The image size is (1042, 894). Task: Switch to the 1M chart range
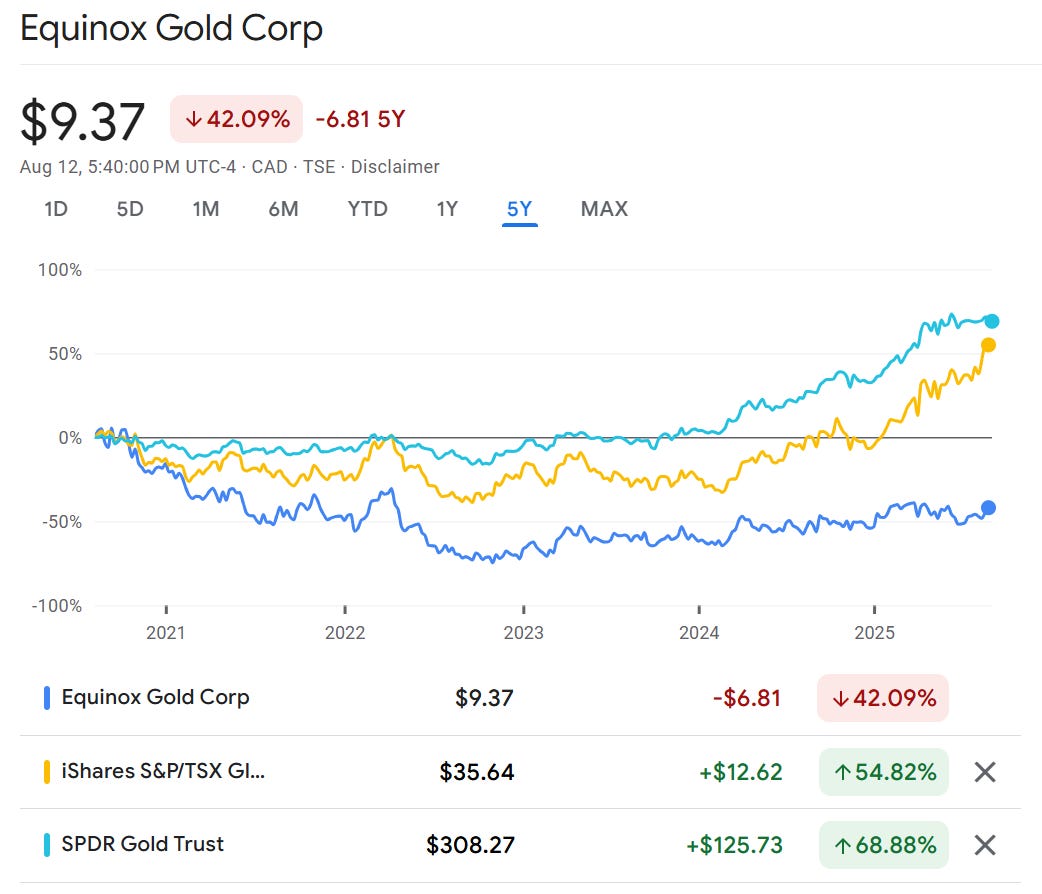pos(205,209)
